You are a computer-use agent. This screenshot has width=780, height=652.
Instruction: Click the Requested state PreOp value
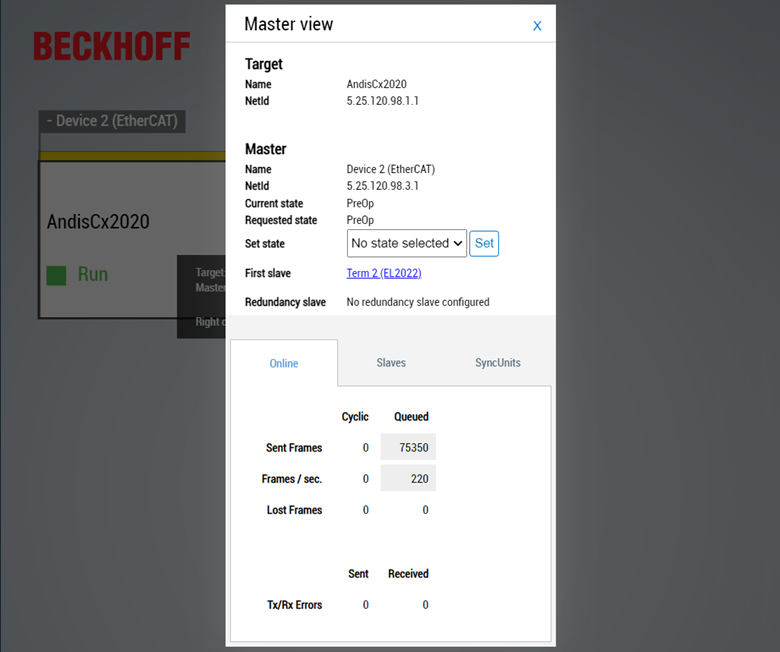coord(360,220)
